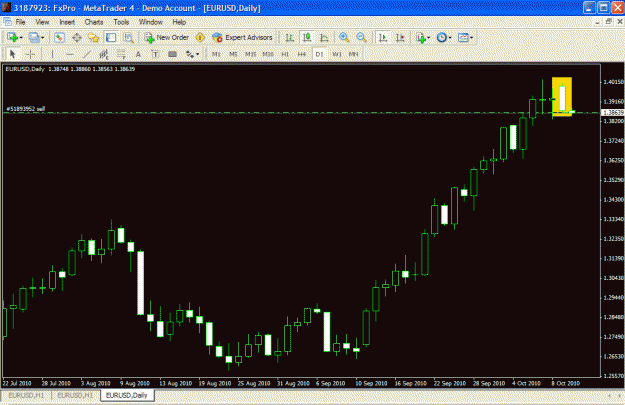Toggle the Terminal window icon
This screenshot has width=625, height=405.
(x=111, y=37)
